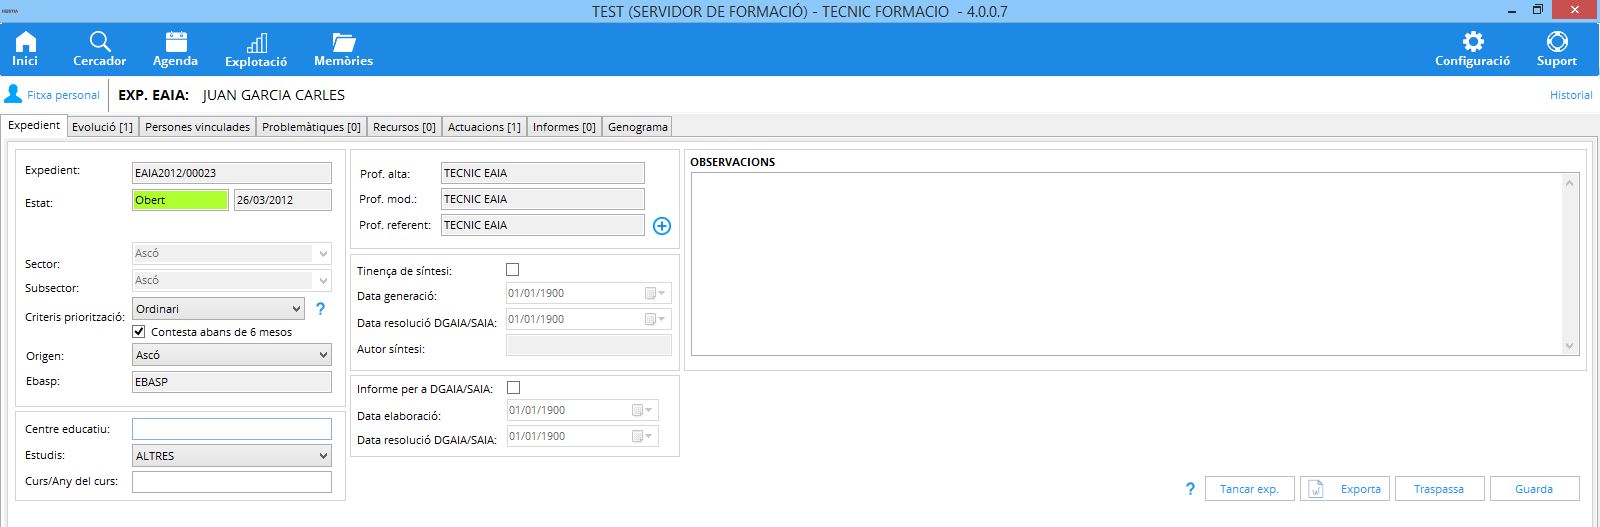Click help question mark beside Criteris priorització
Viewport: 1600px width, 527px height.
(x=320, y=309)
